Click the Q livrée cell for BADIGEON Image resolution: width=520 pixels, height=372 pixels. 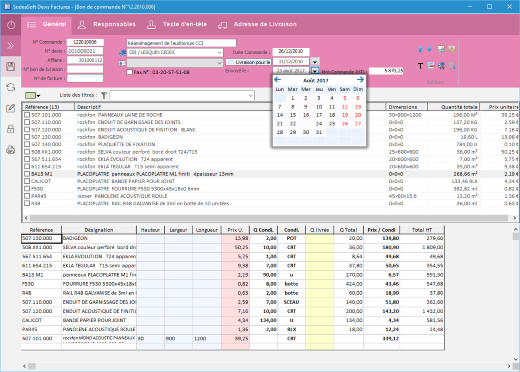(320, 238)
